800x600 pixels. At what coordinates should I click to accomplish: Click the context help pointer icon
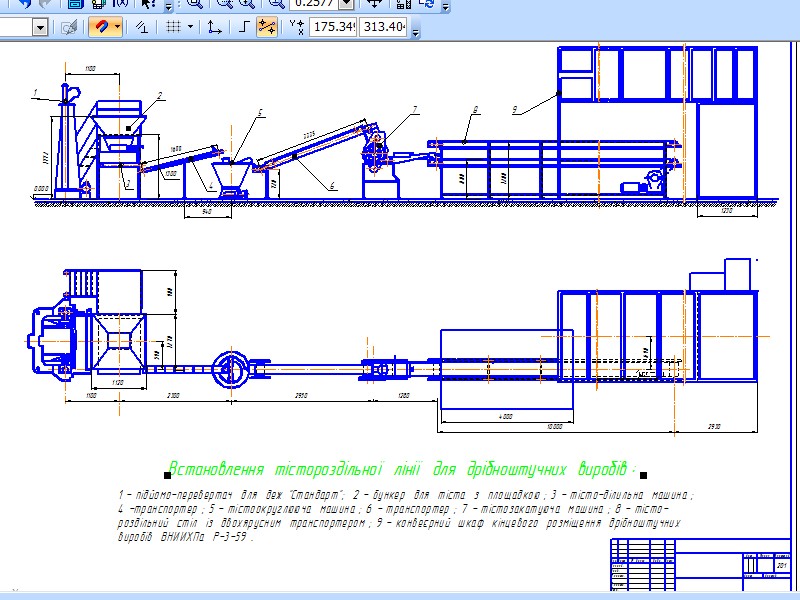point(148,4)
